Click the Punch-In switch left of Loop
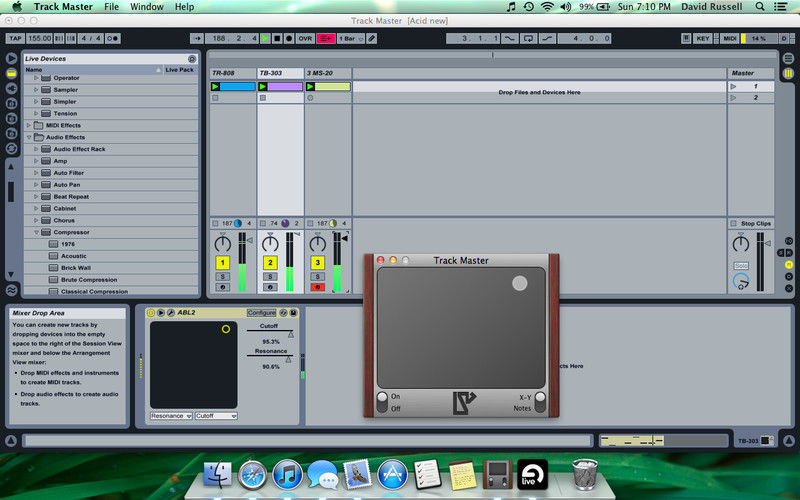 pos(509,38)
